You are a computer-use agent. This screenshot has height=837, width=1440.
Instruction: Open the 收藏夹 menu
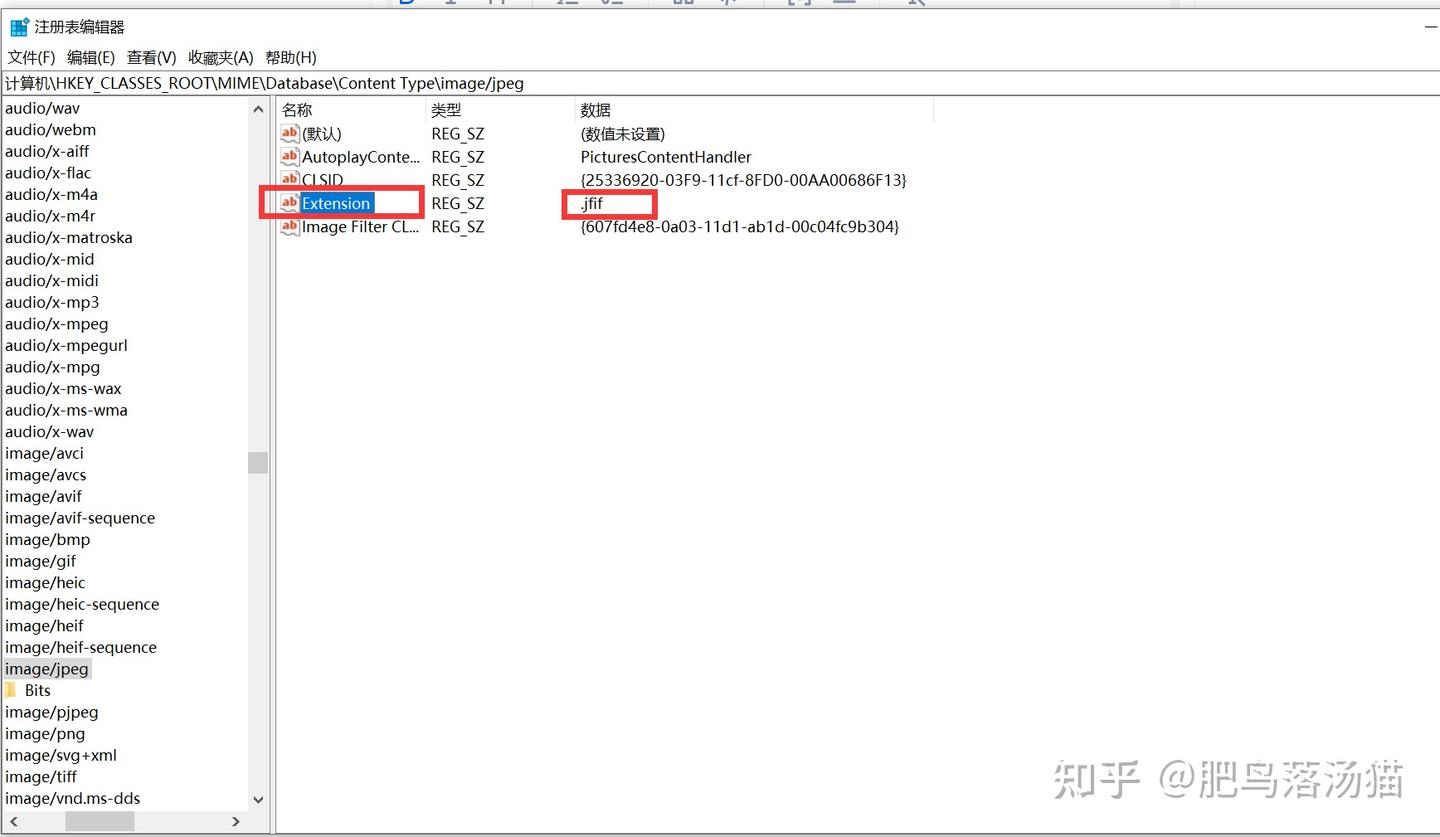pos(218,57)
